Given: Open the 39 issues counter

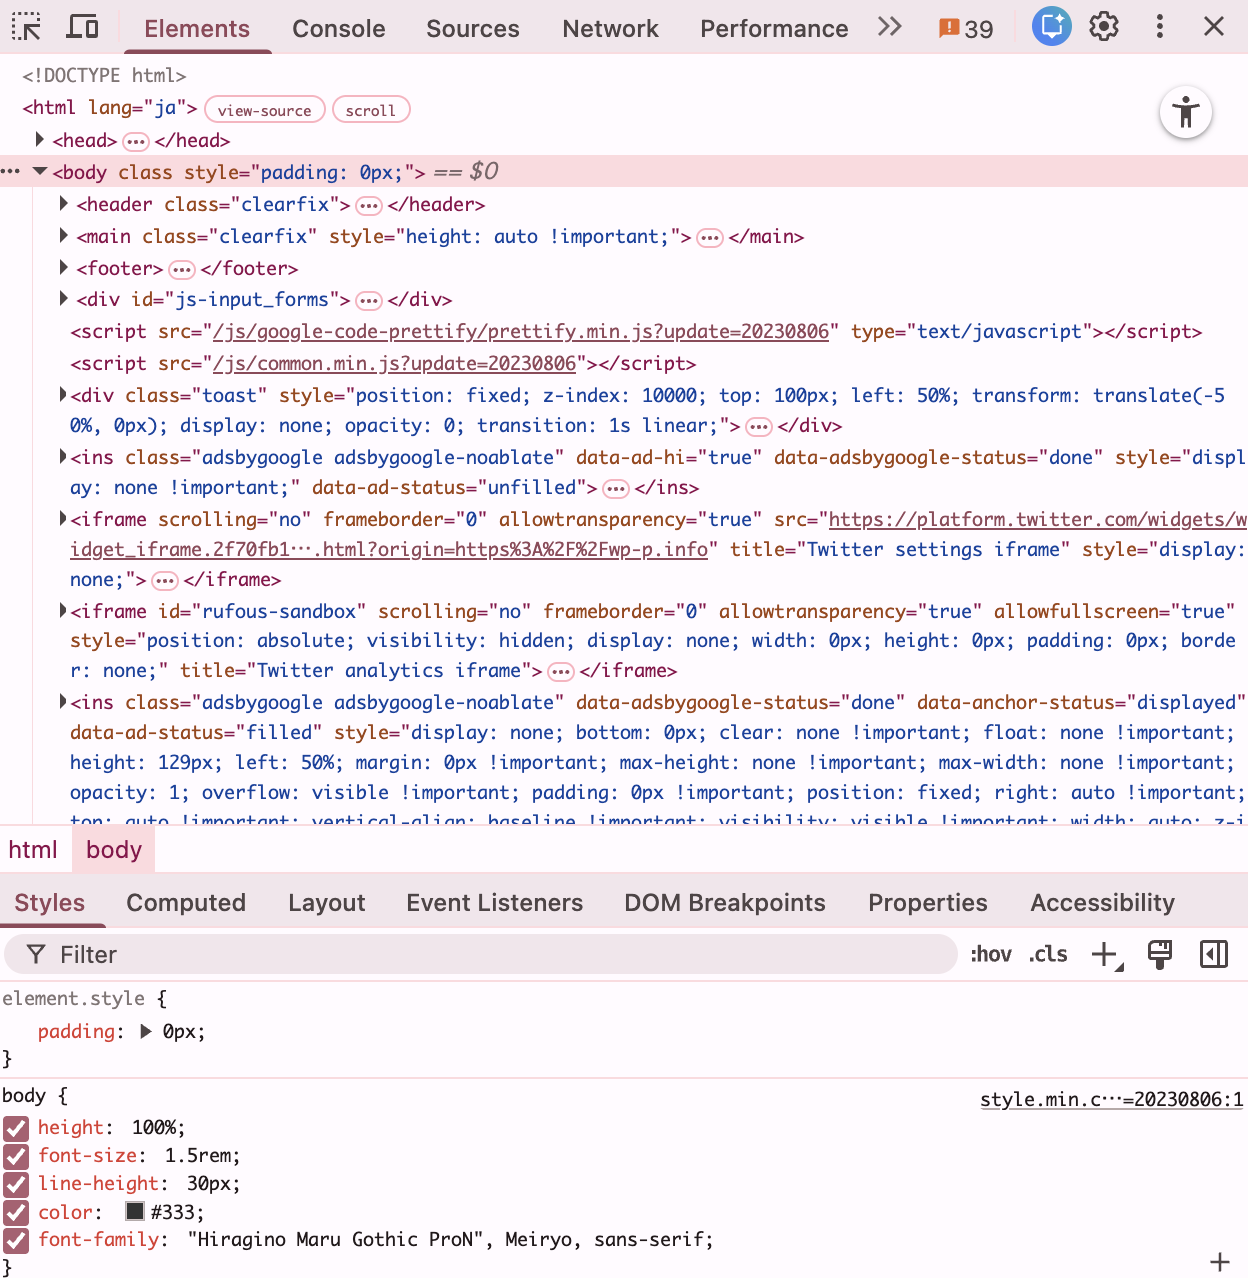Looking at the screenshot, I should (963, 28).
